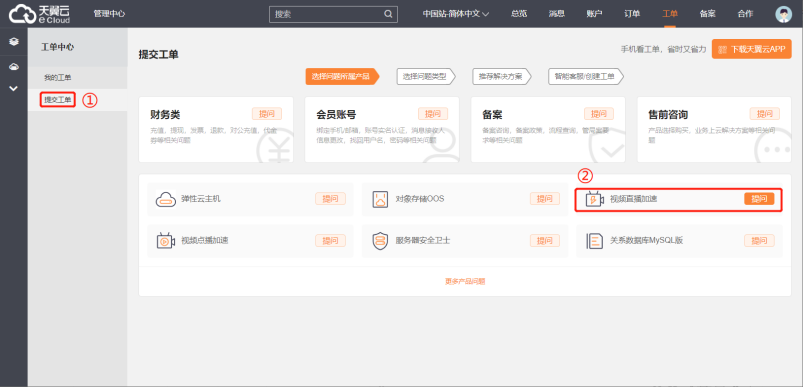The height and width of the screenshot is (387, 804).
Task: Click the 会员账号 card title
Action: 336,115
